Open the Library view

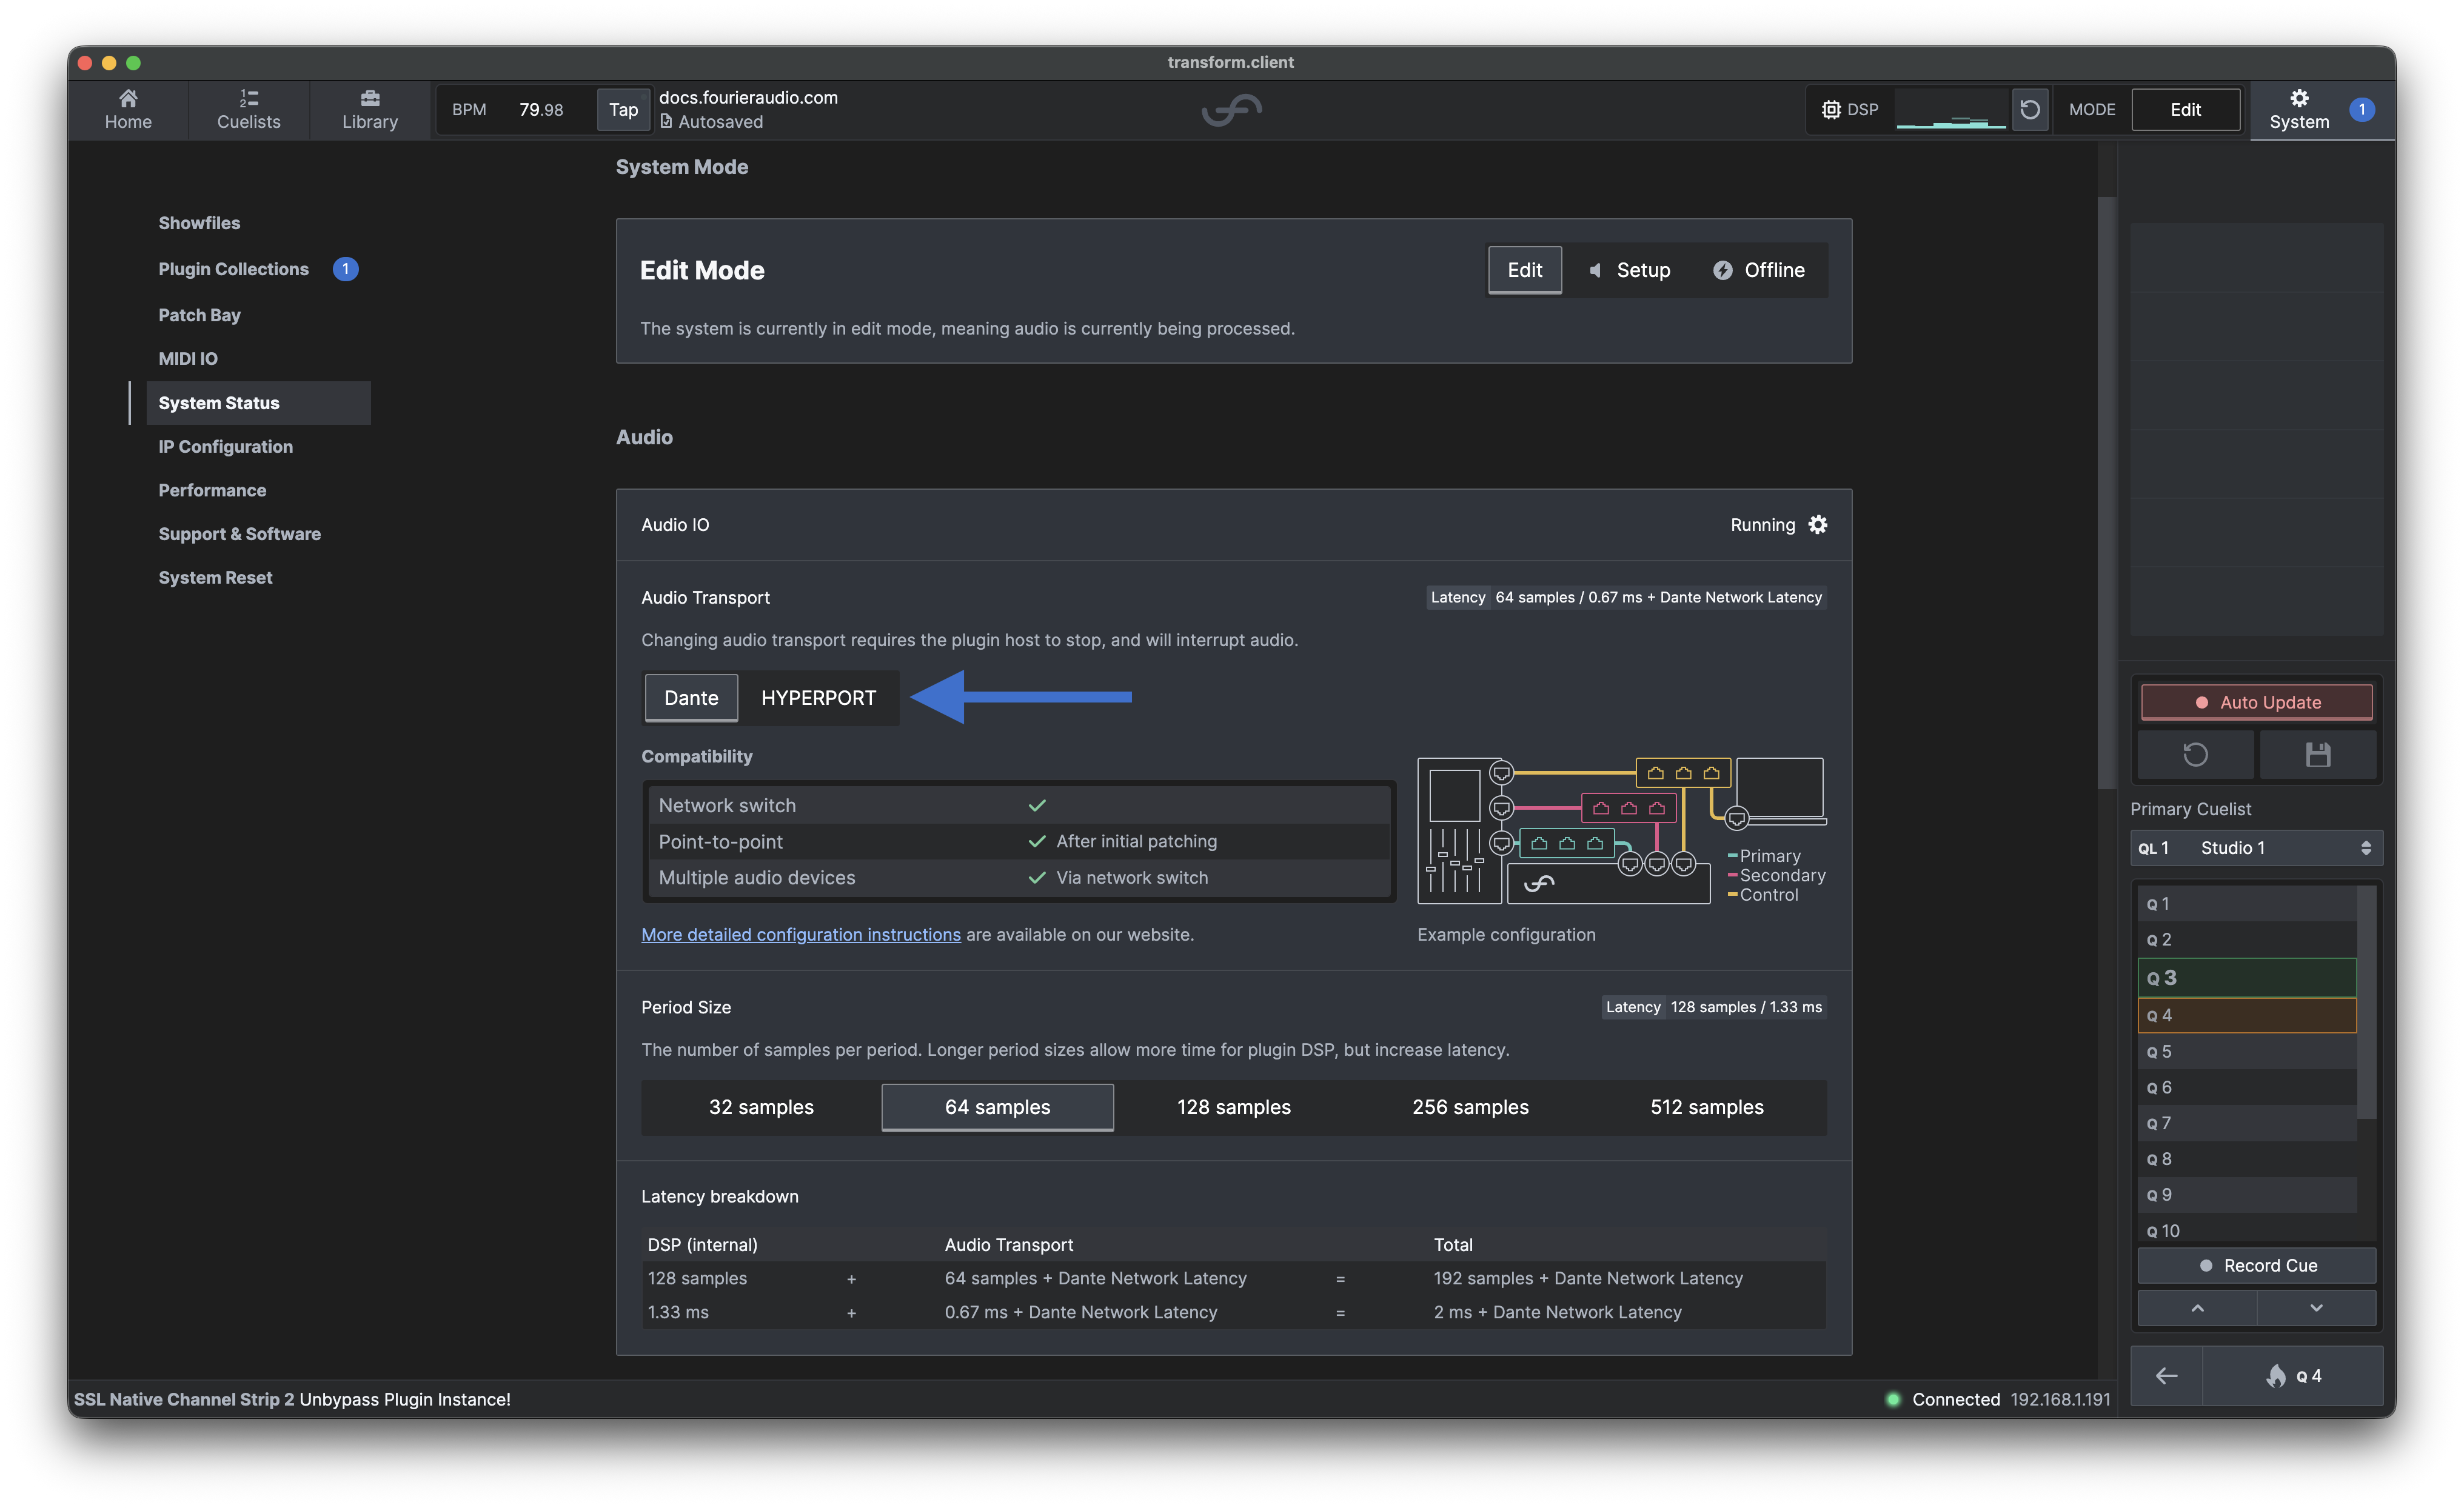coord(369,109)
